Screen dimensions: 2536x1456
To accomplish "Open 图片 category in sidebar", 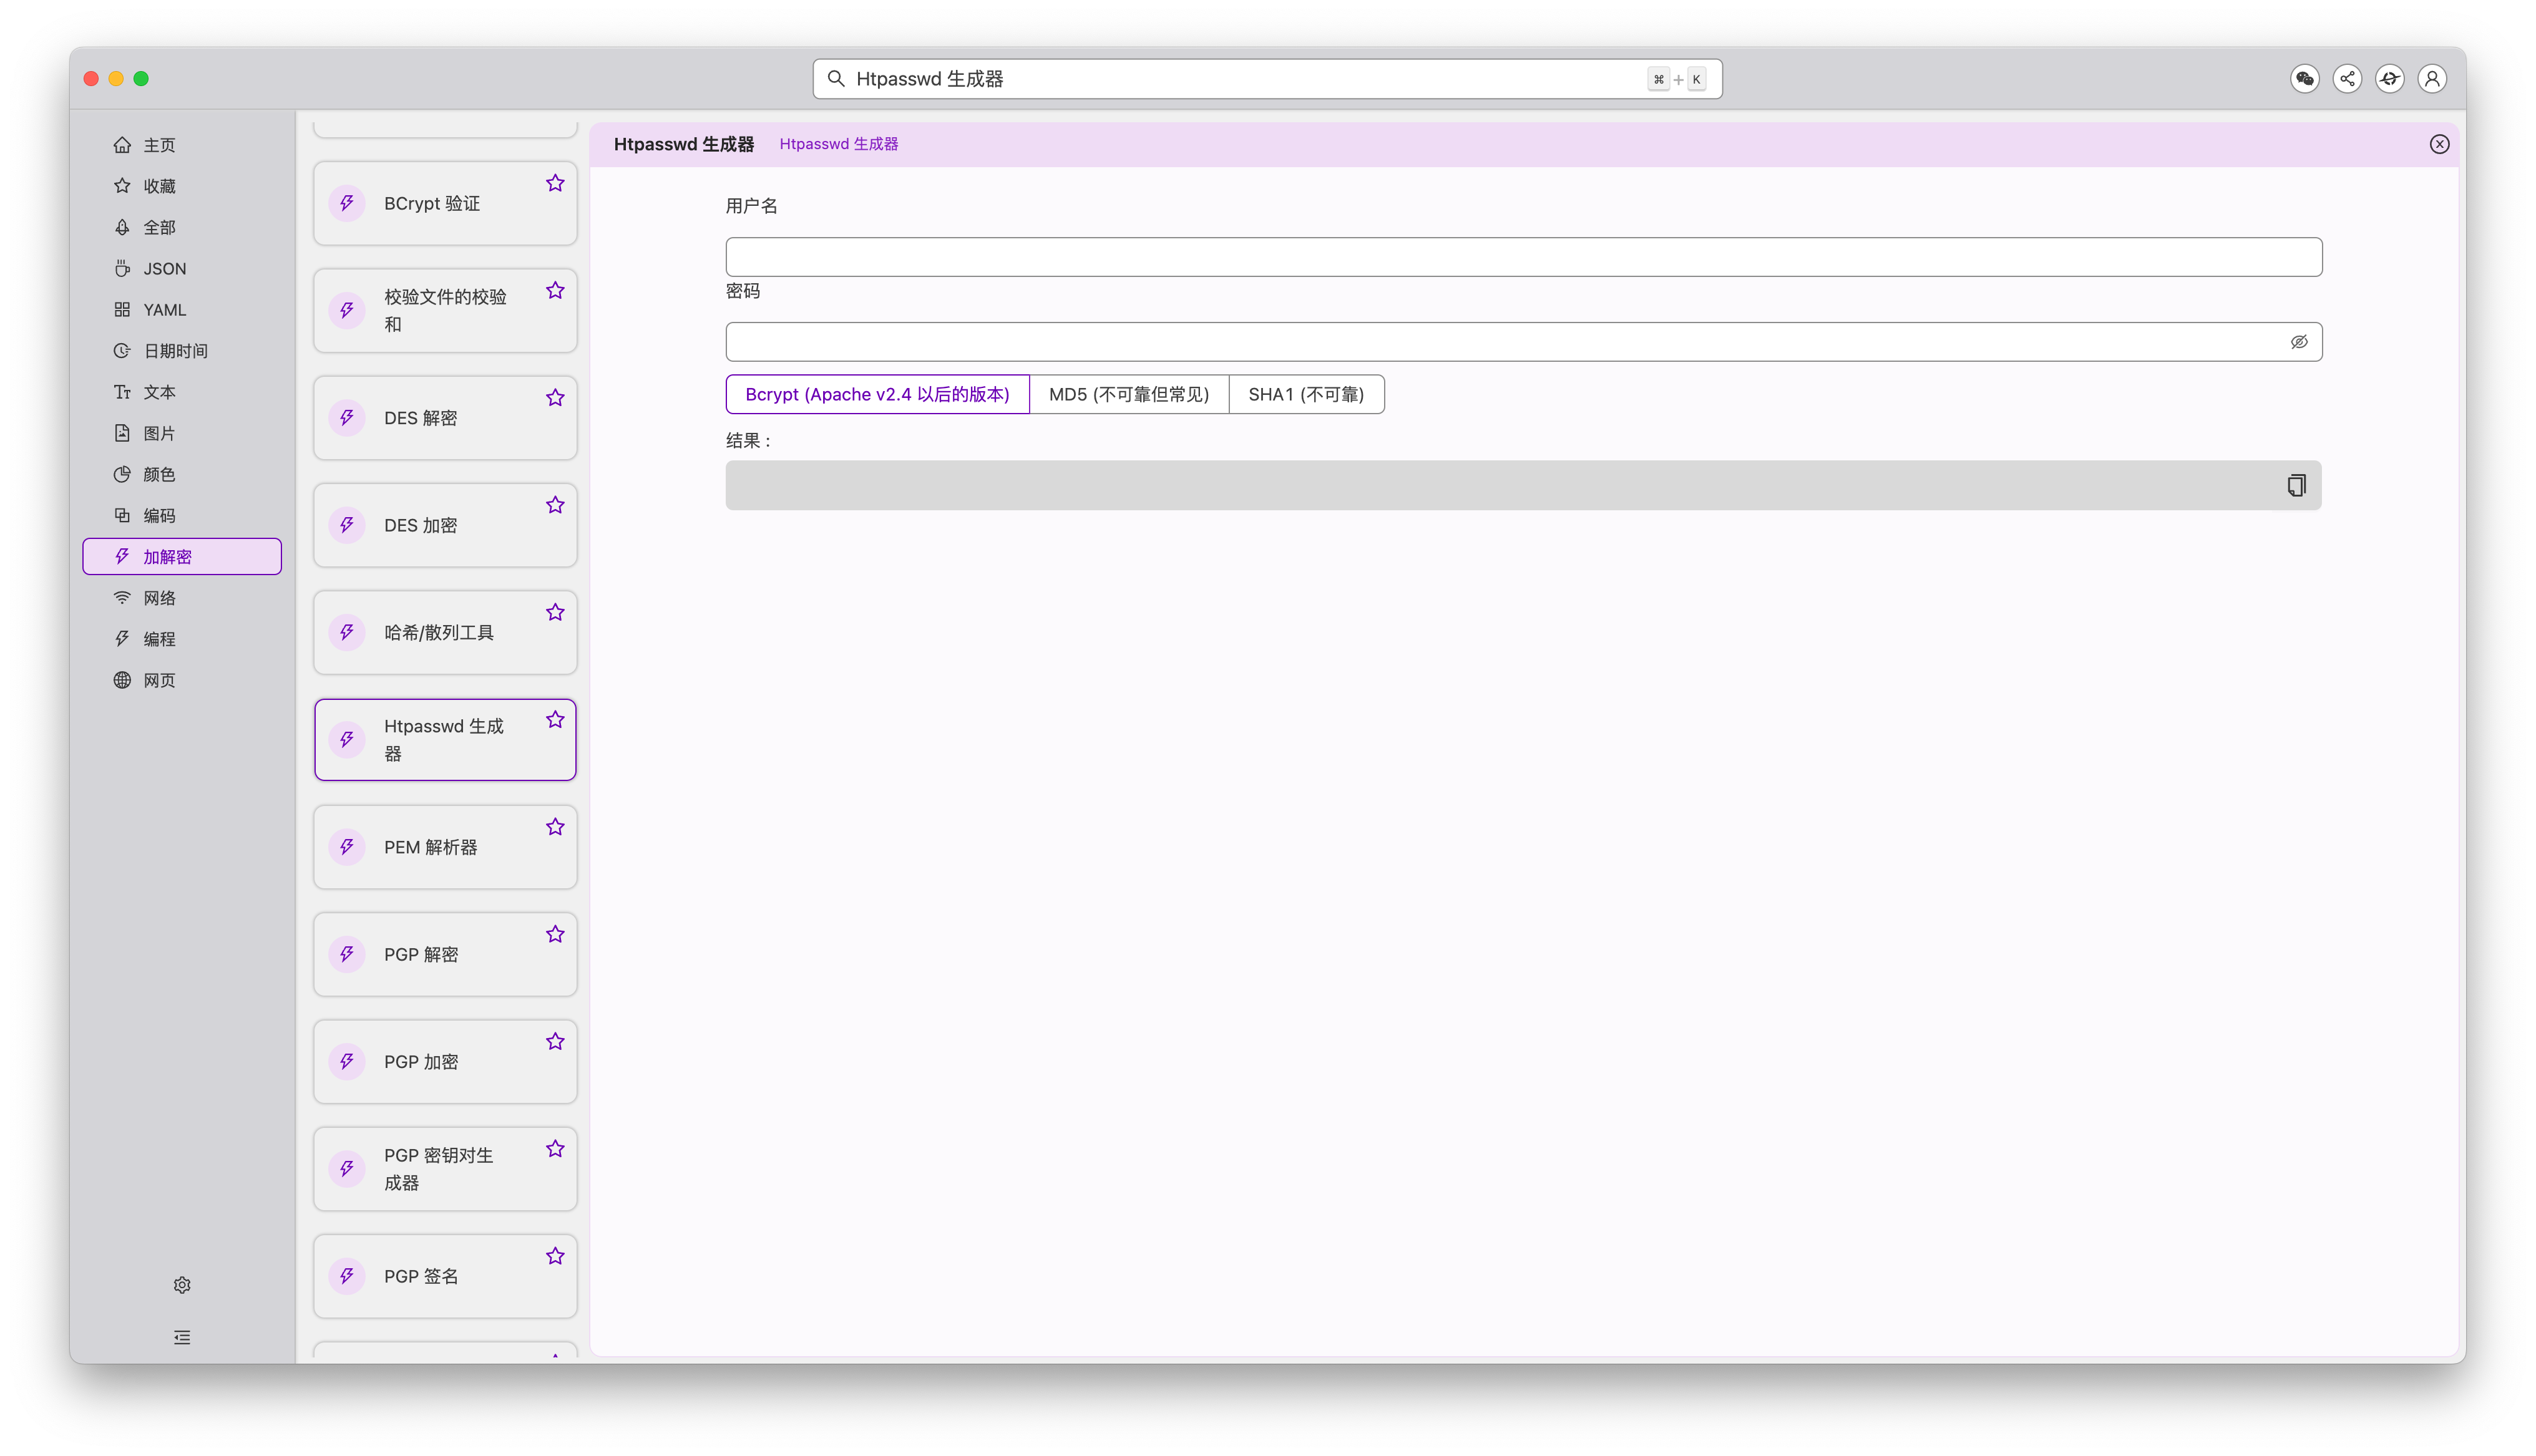I will point(182,433).
